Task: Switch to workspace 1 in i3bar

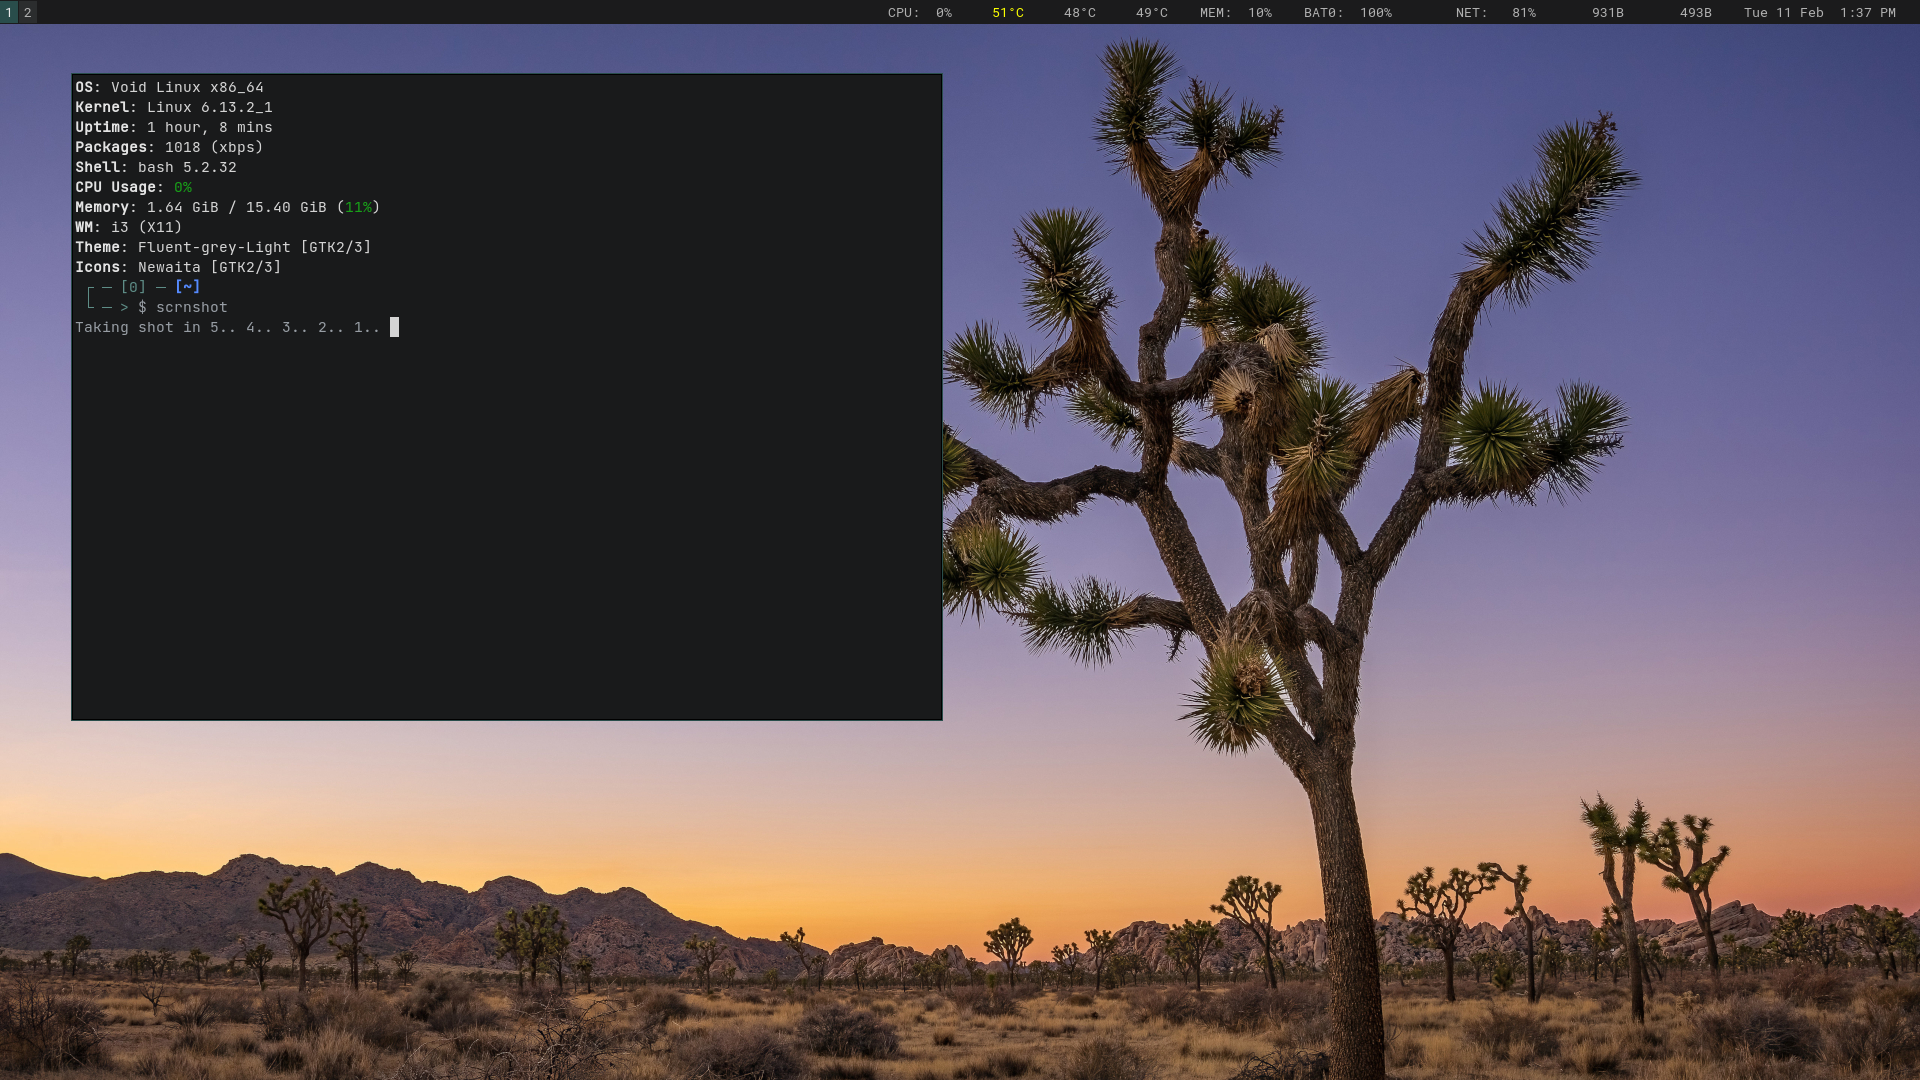Action: click(x=9, y=12)
